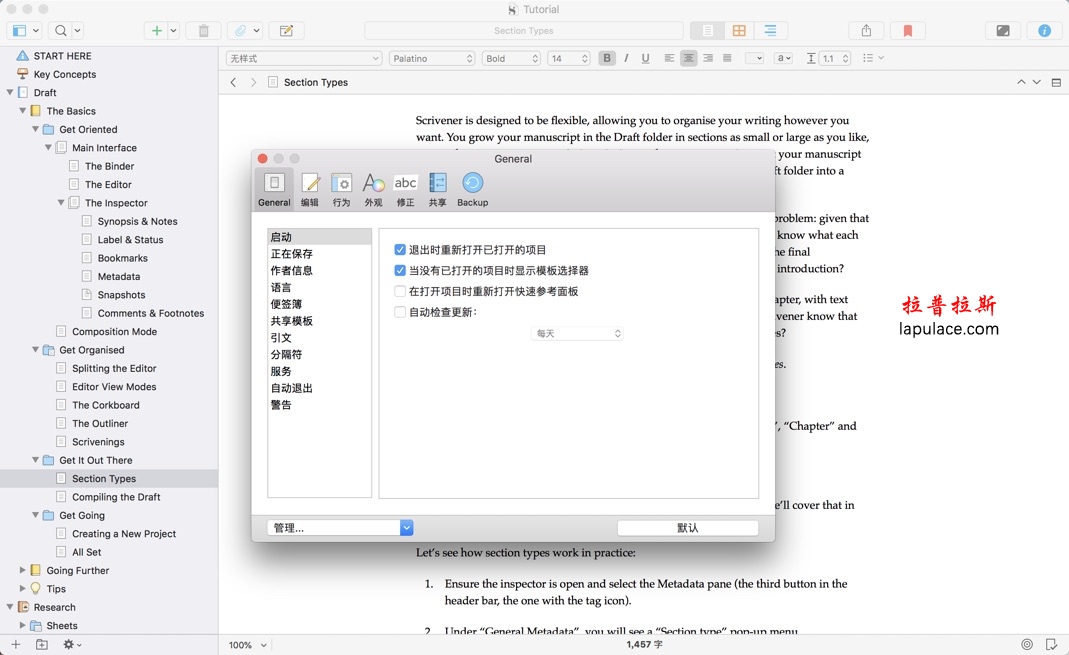The height and width of the screenshot is (655, 1069).
Task: Open the font size 14 dropdown
Action: point(568,59)
